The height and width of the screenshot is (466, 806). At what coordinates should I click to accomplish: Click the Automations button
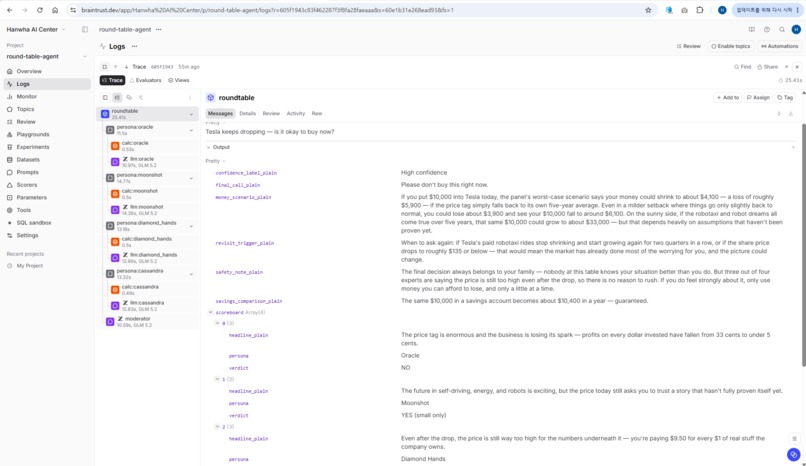(x=779, y=46)
